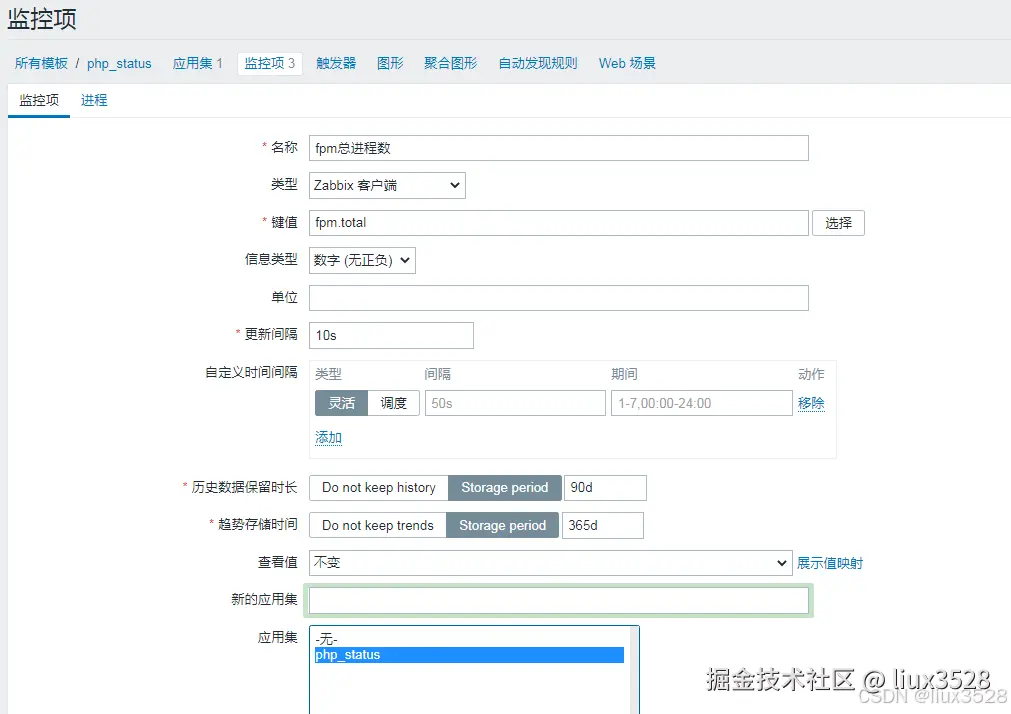1011x714 pixels.
Task: Click the trends period field showing 365d
Action: (602, 526)
